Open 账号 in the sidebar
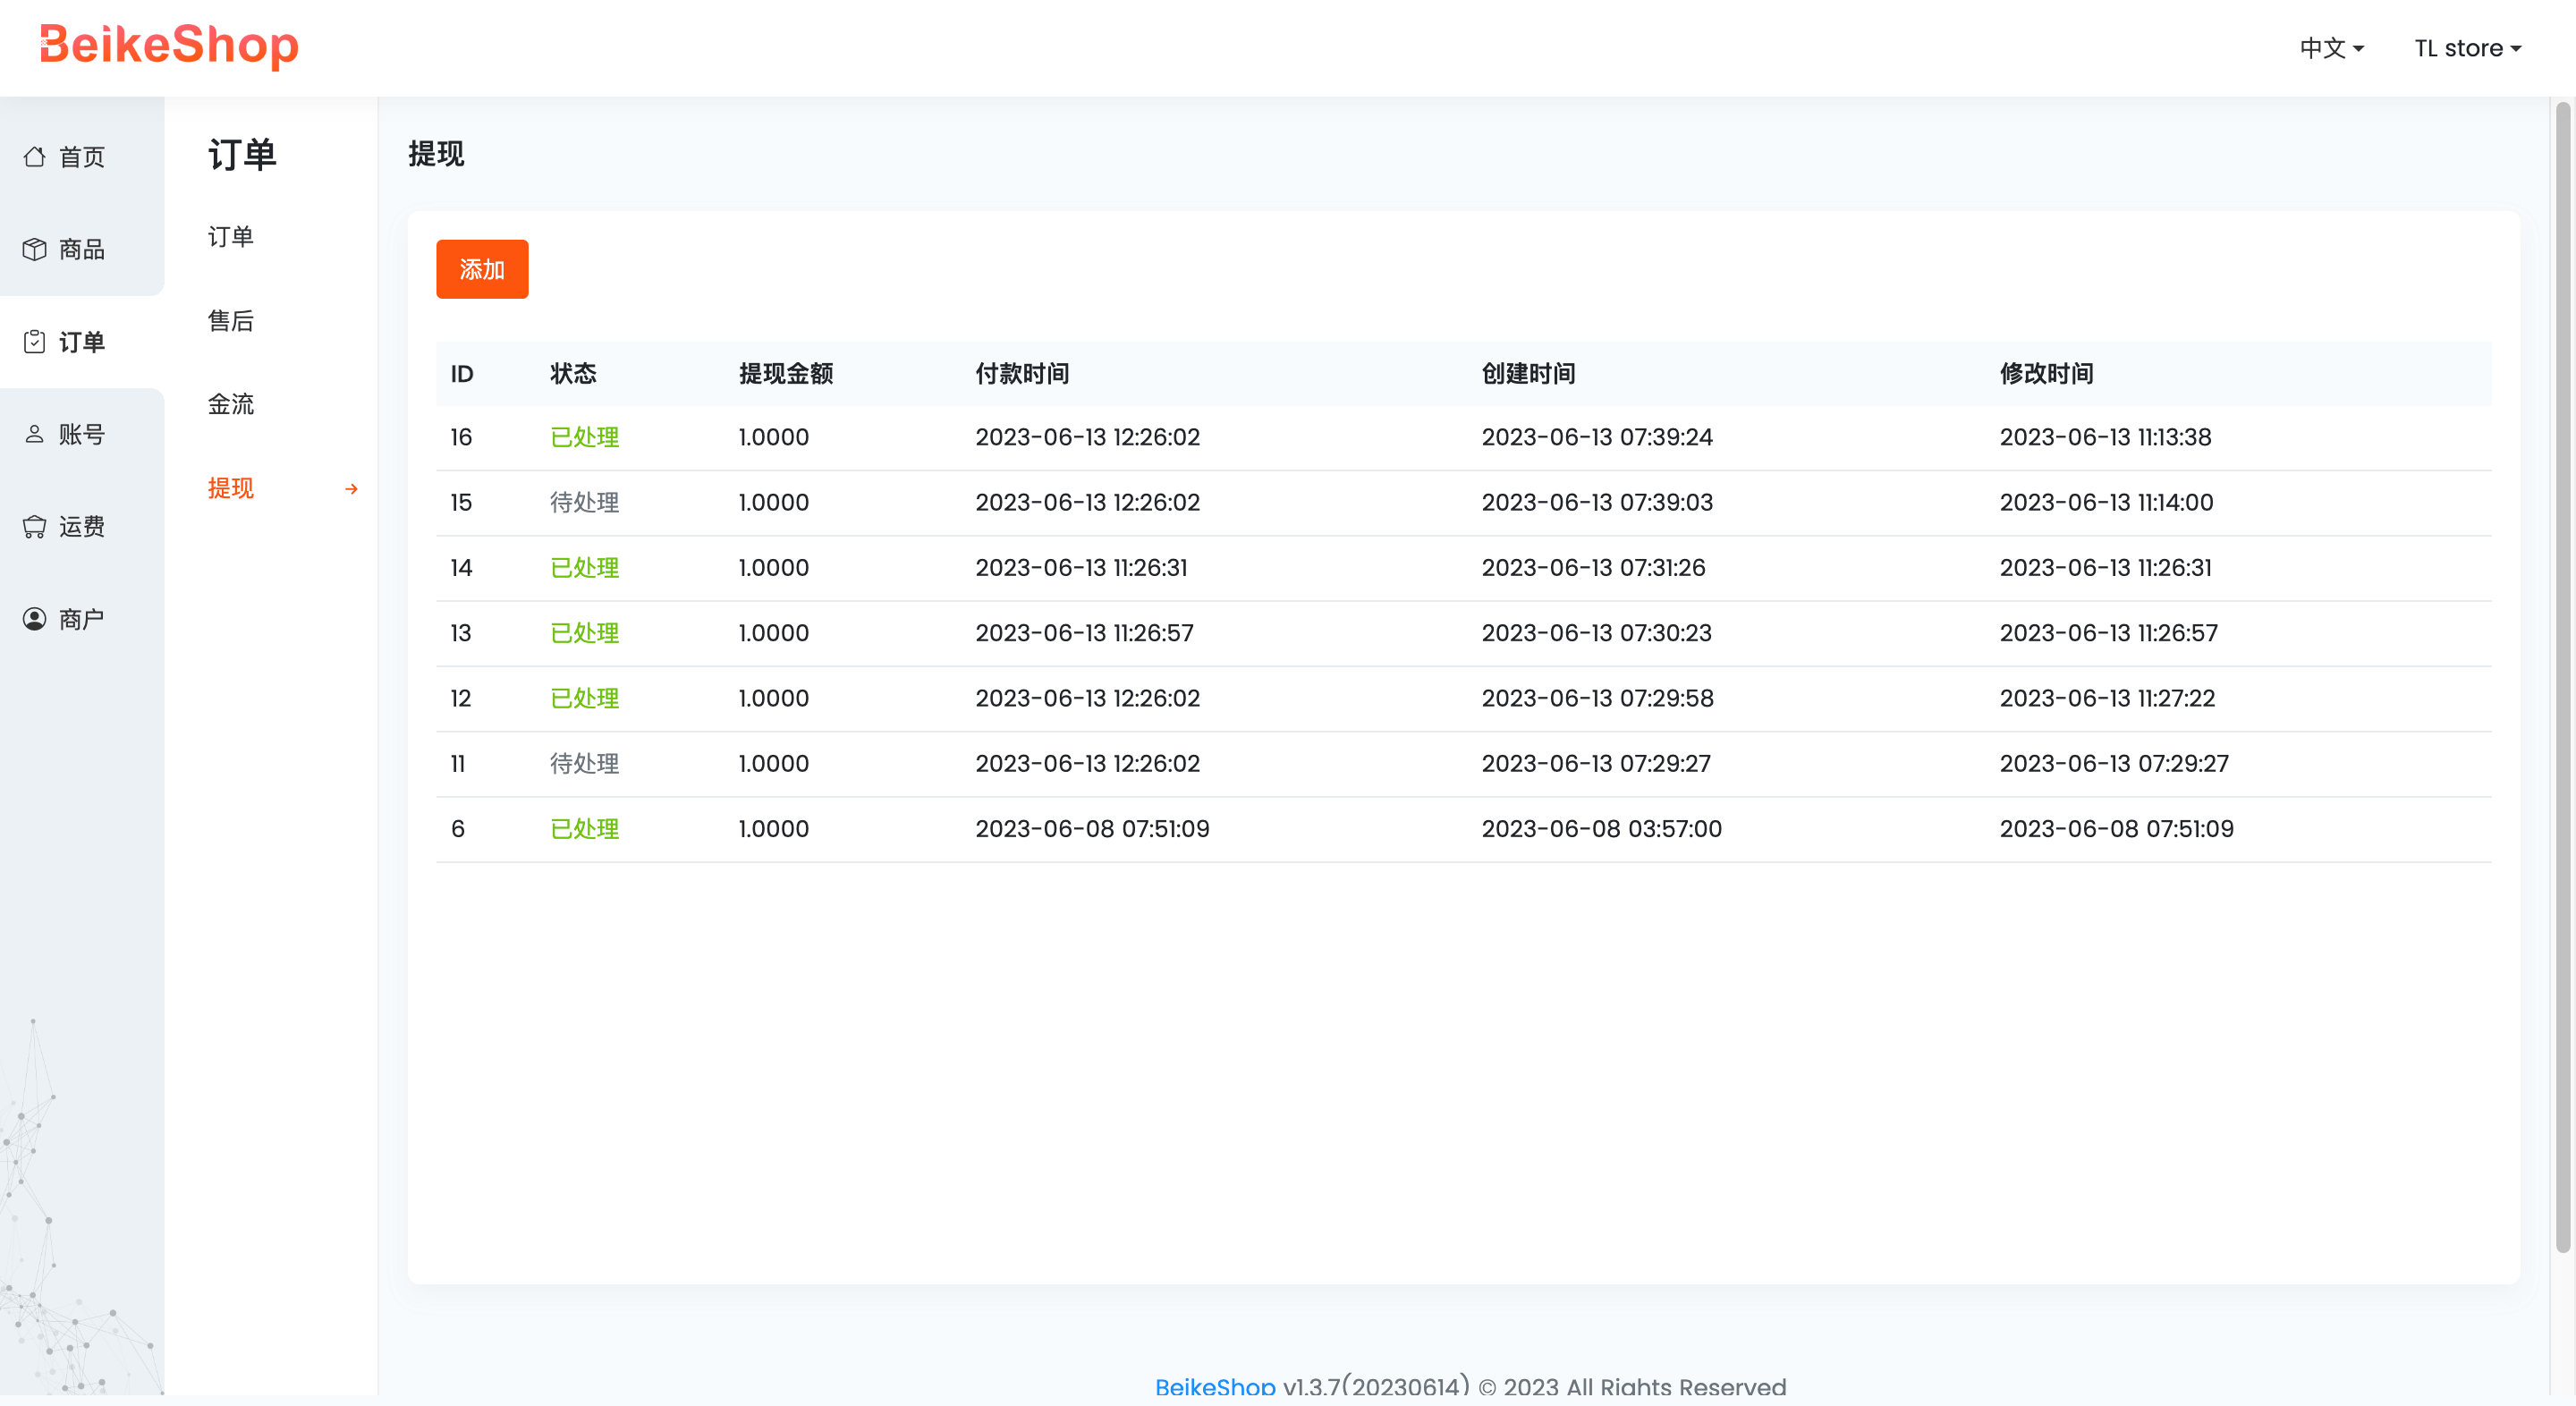 click(82, 434)
